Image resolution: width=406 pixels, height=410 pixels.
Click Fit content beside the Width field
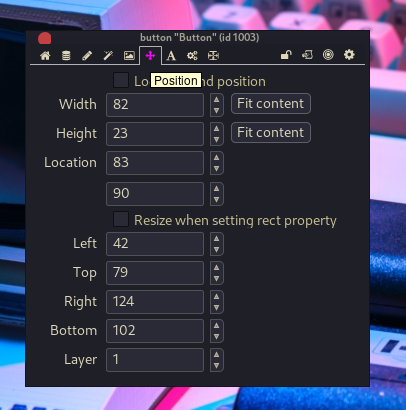tap(271, 104)
